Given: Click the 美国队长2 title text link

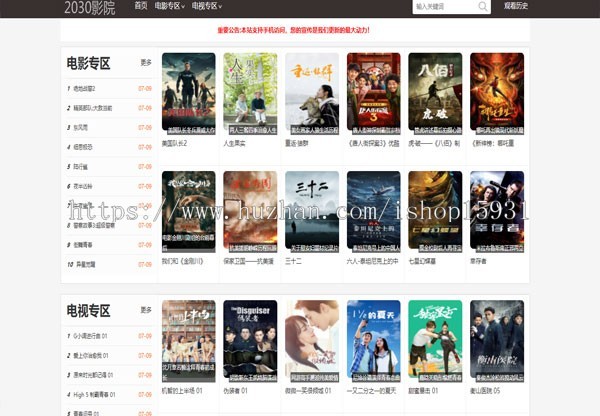Looking at the screenshot, I should point(174,144).
